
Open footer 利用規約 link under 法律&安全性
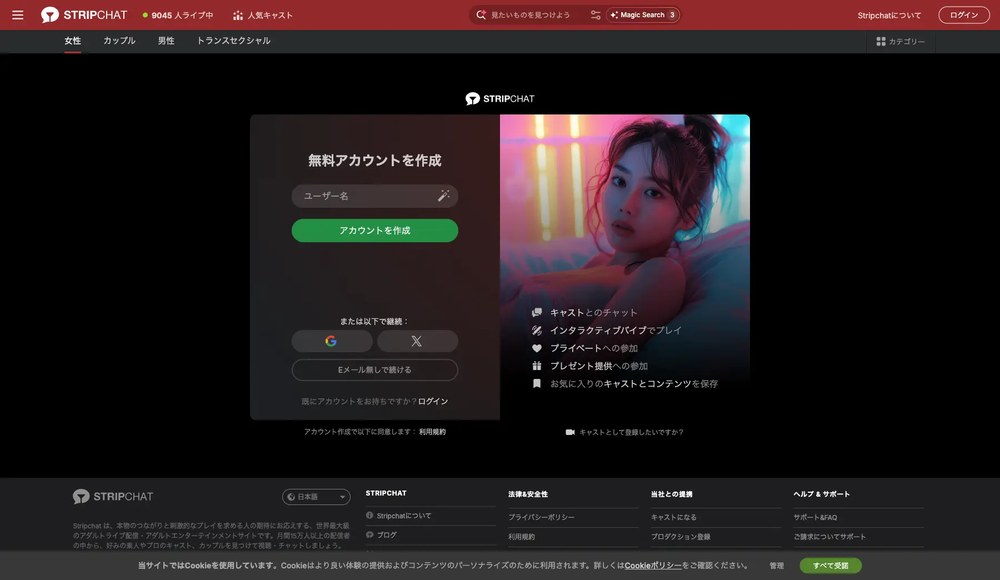521,537
